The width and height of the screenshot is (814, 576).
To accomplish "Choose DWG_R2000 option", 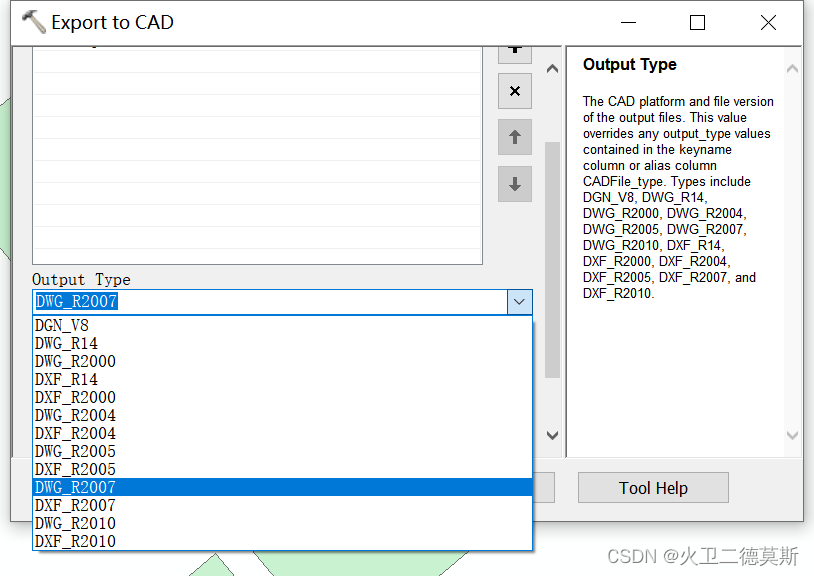I will pyautogui.click(x=282, y=361).
